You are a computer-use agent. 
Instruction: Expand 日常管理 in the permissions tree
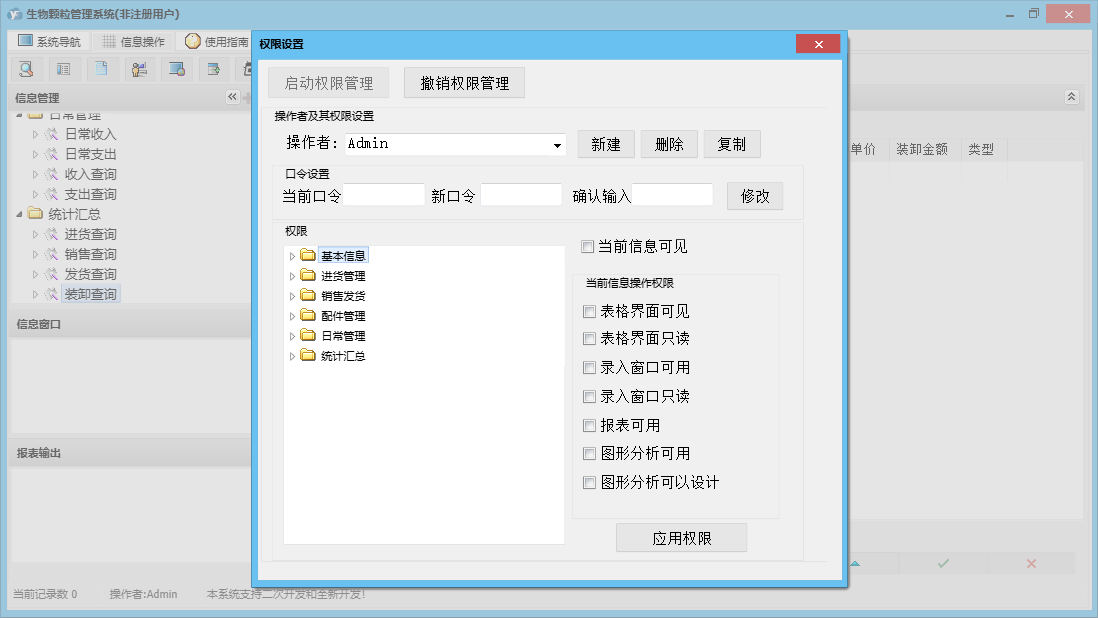[292, 337]
